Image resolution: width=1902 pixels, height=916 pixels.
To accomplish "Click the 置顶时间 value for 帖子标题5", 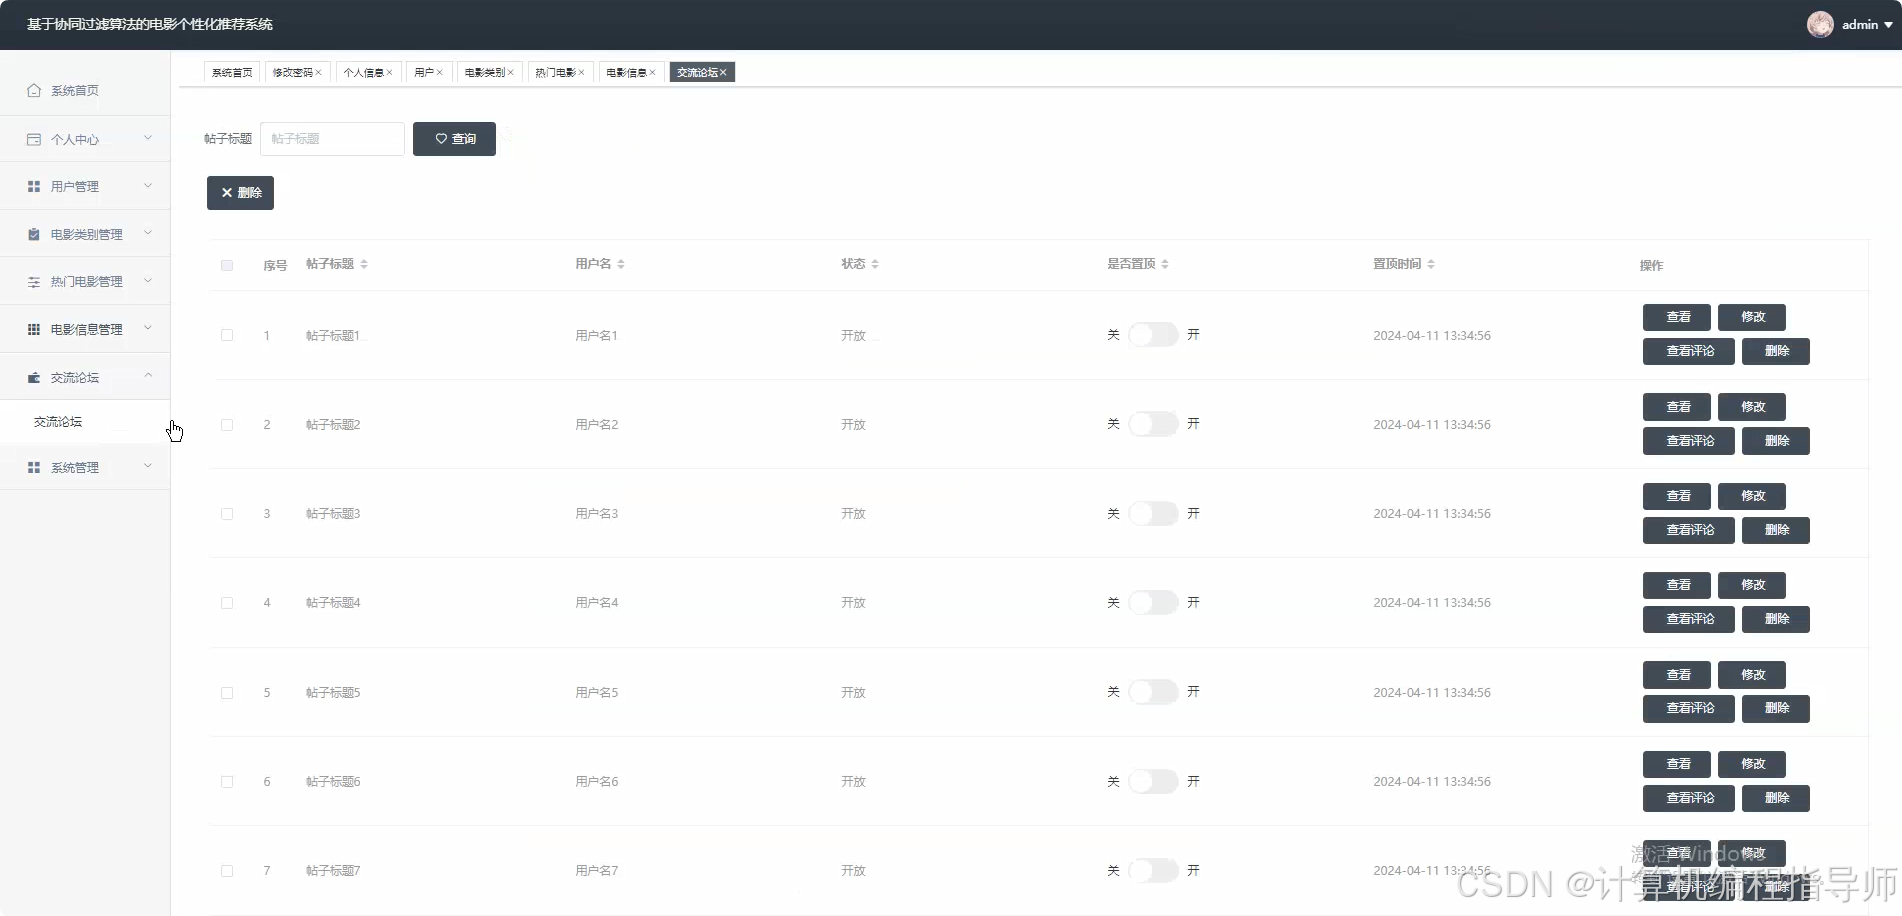I will click(x=1431, y=692).
